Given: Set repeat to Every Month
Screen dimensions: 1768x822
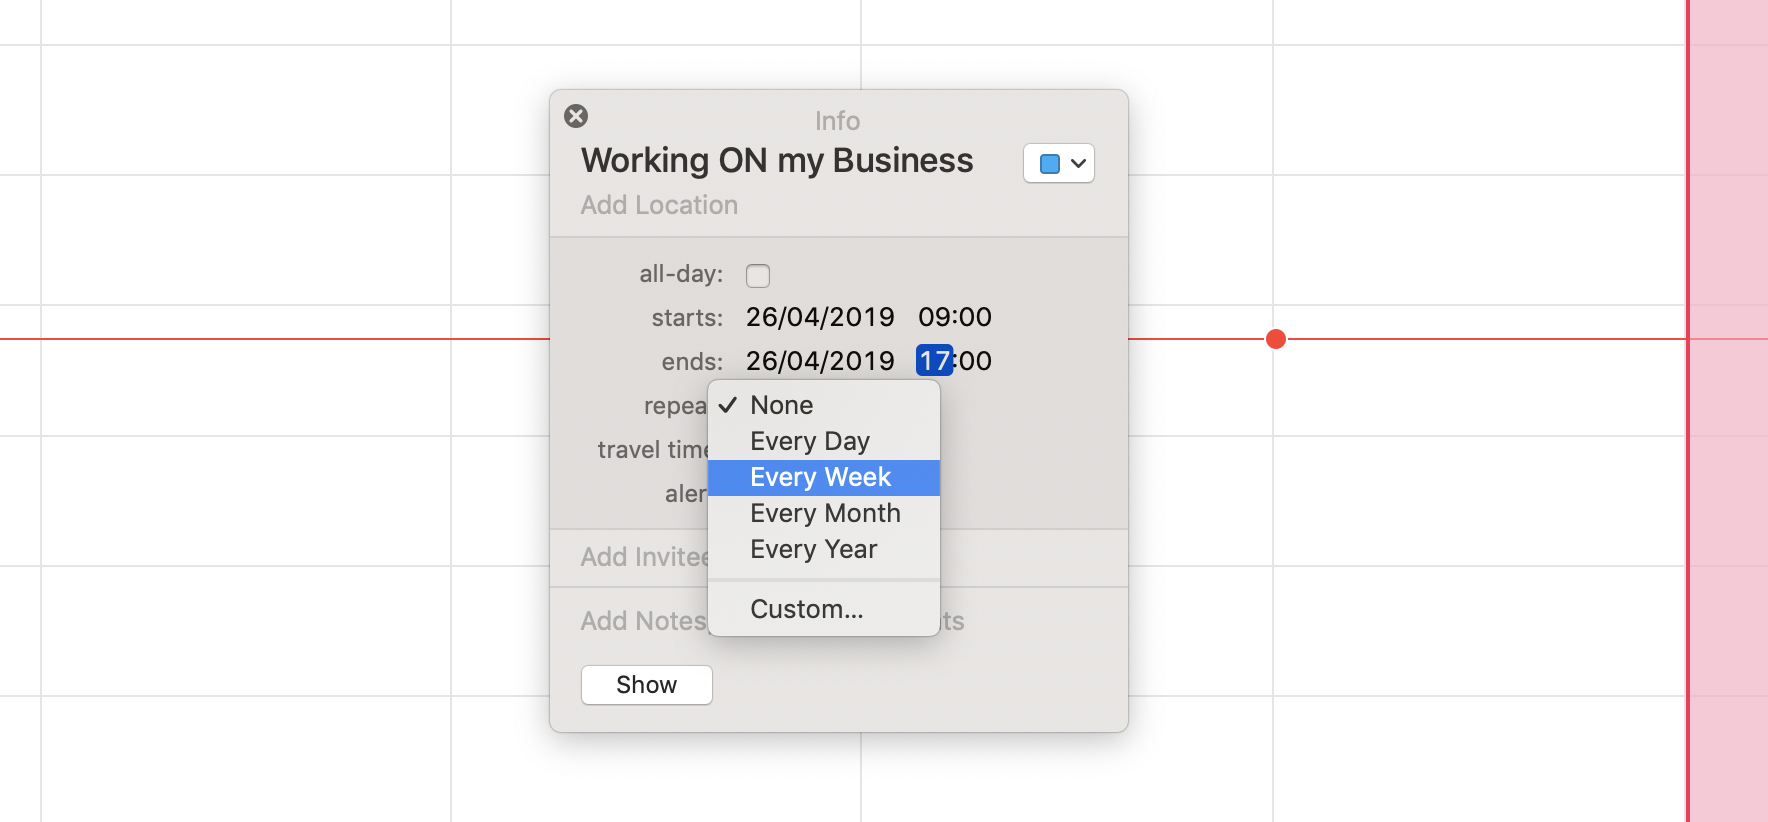Looking at the screenshot, I should click(825, 513).
